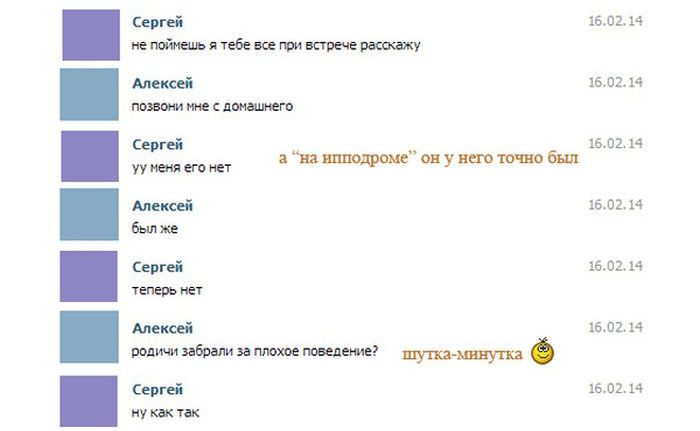
Task: Click Сергей's name above 'теперь нет'
Action: tap(158, 267)
